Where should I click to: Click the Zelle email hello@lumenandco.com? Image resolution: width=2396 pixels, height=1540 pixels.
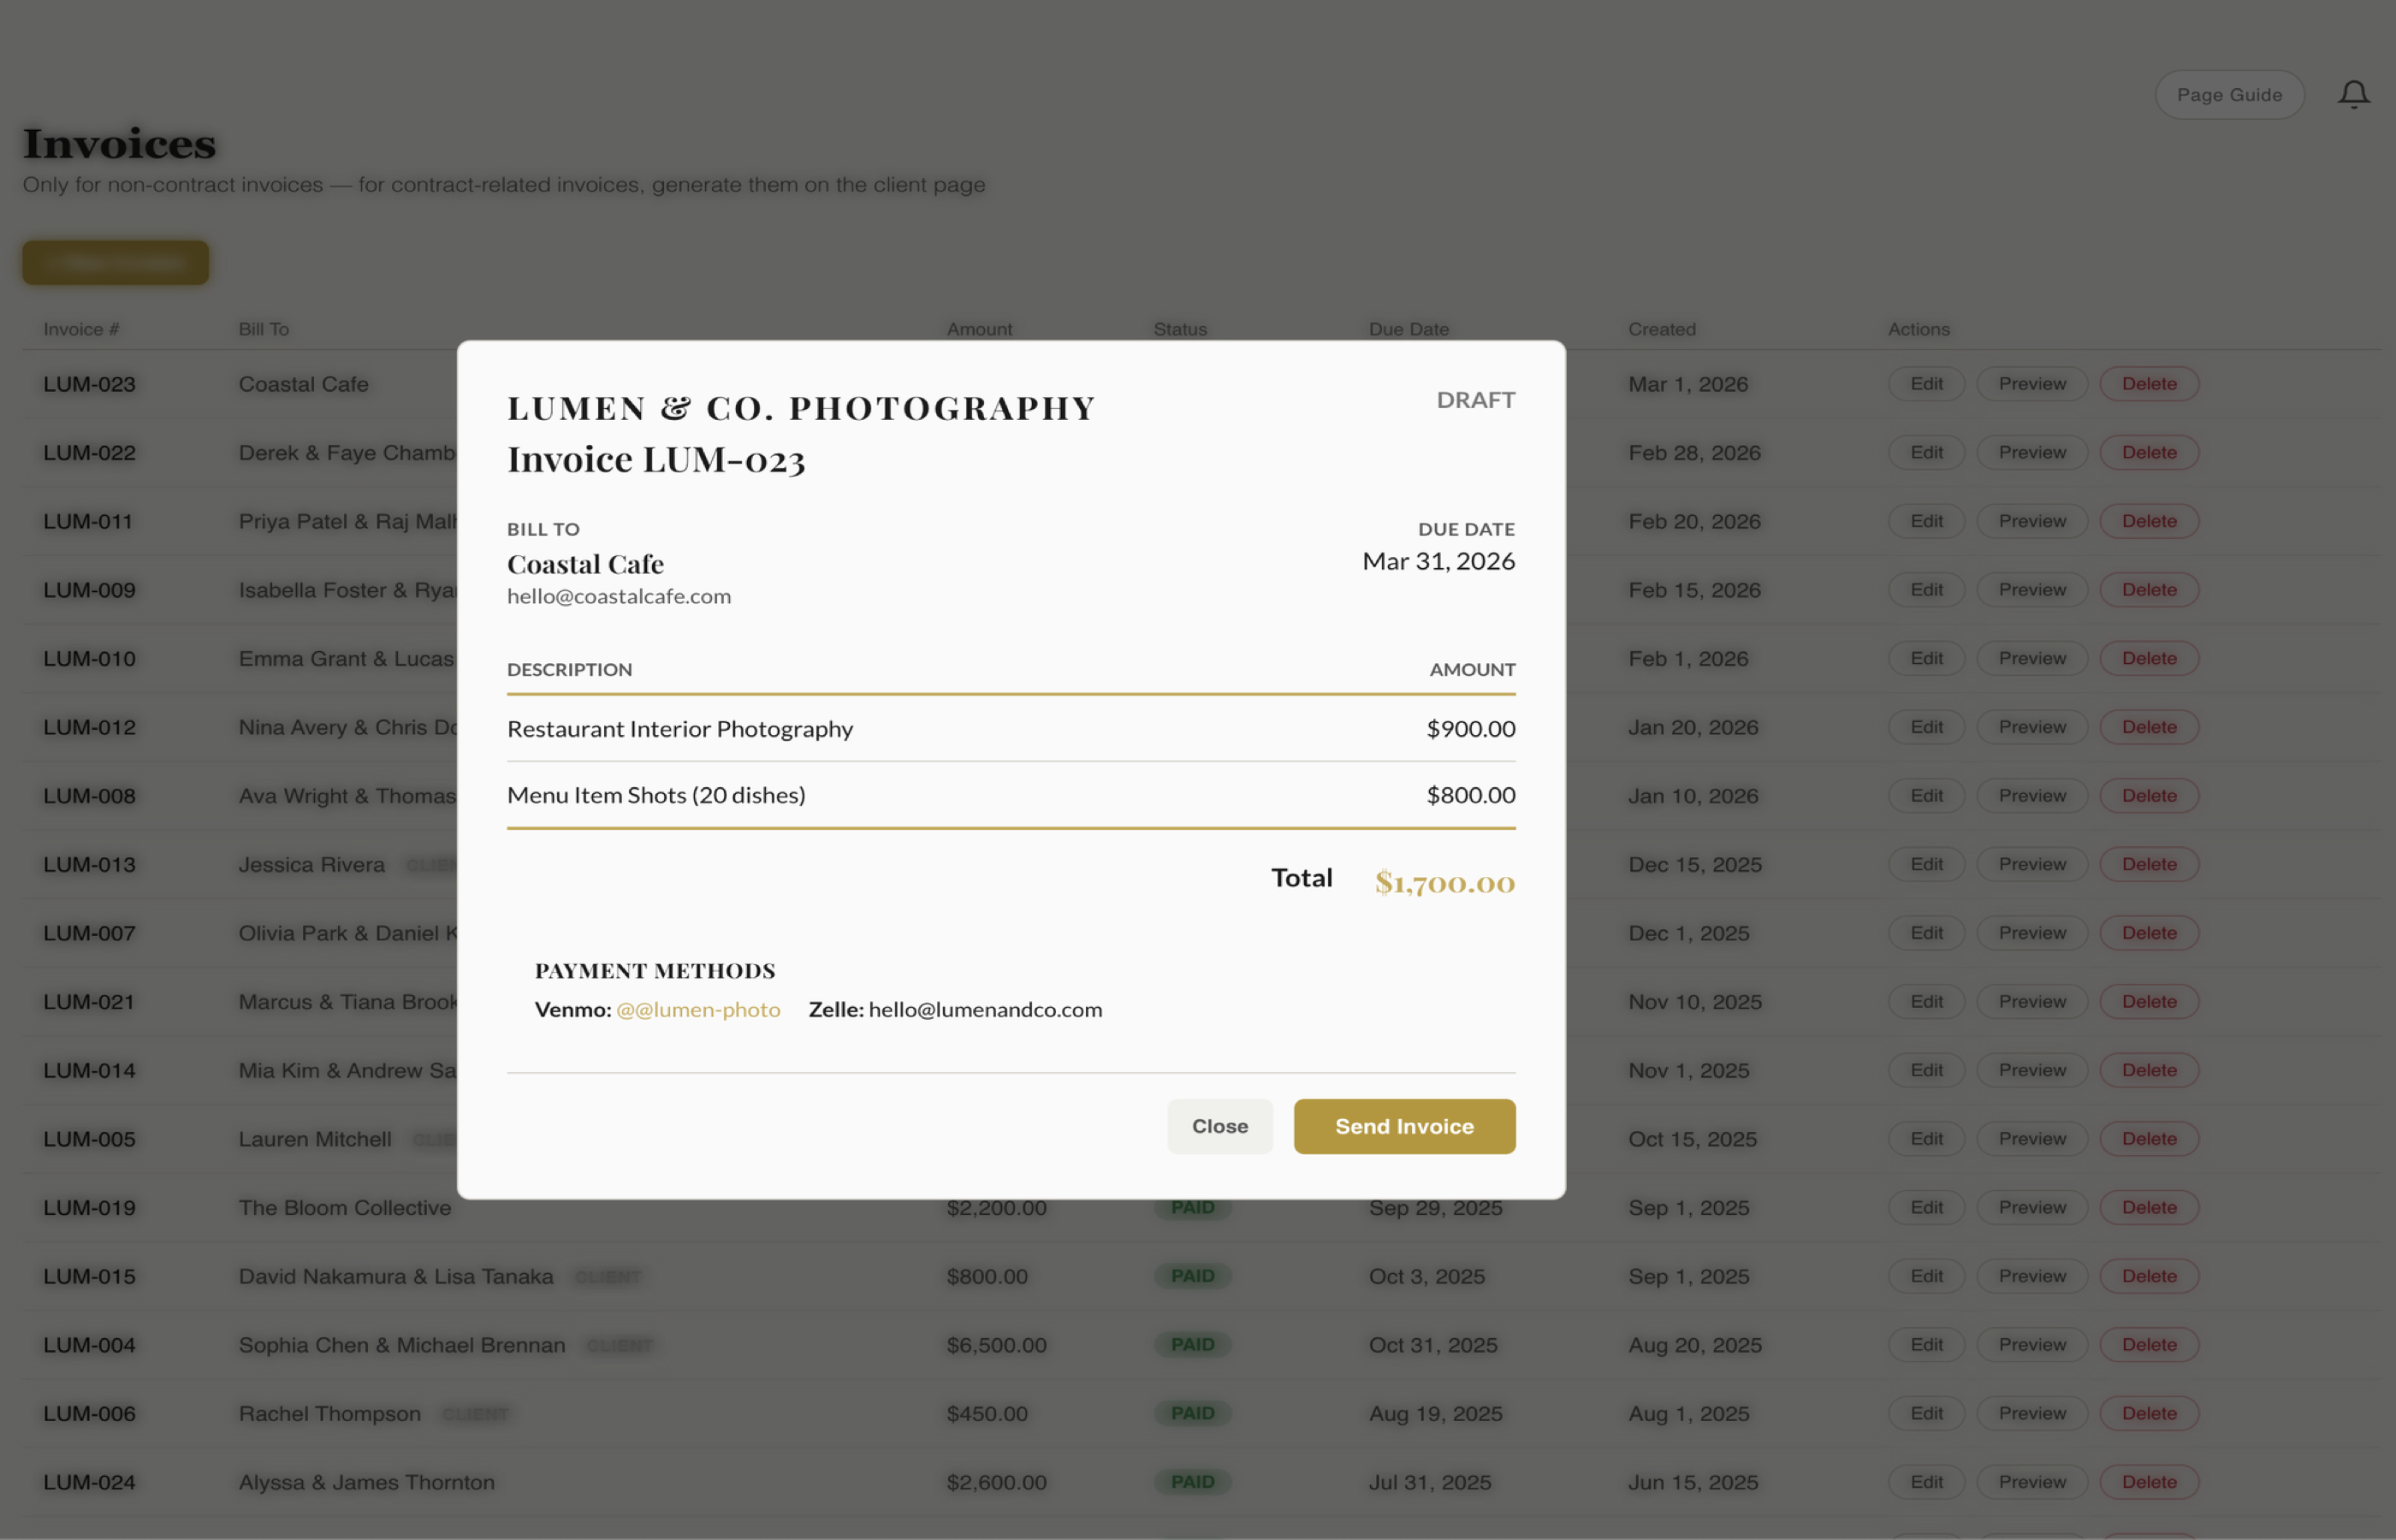click(x=984, y=1009)
